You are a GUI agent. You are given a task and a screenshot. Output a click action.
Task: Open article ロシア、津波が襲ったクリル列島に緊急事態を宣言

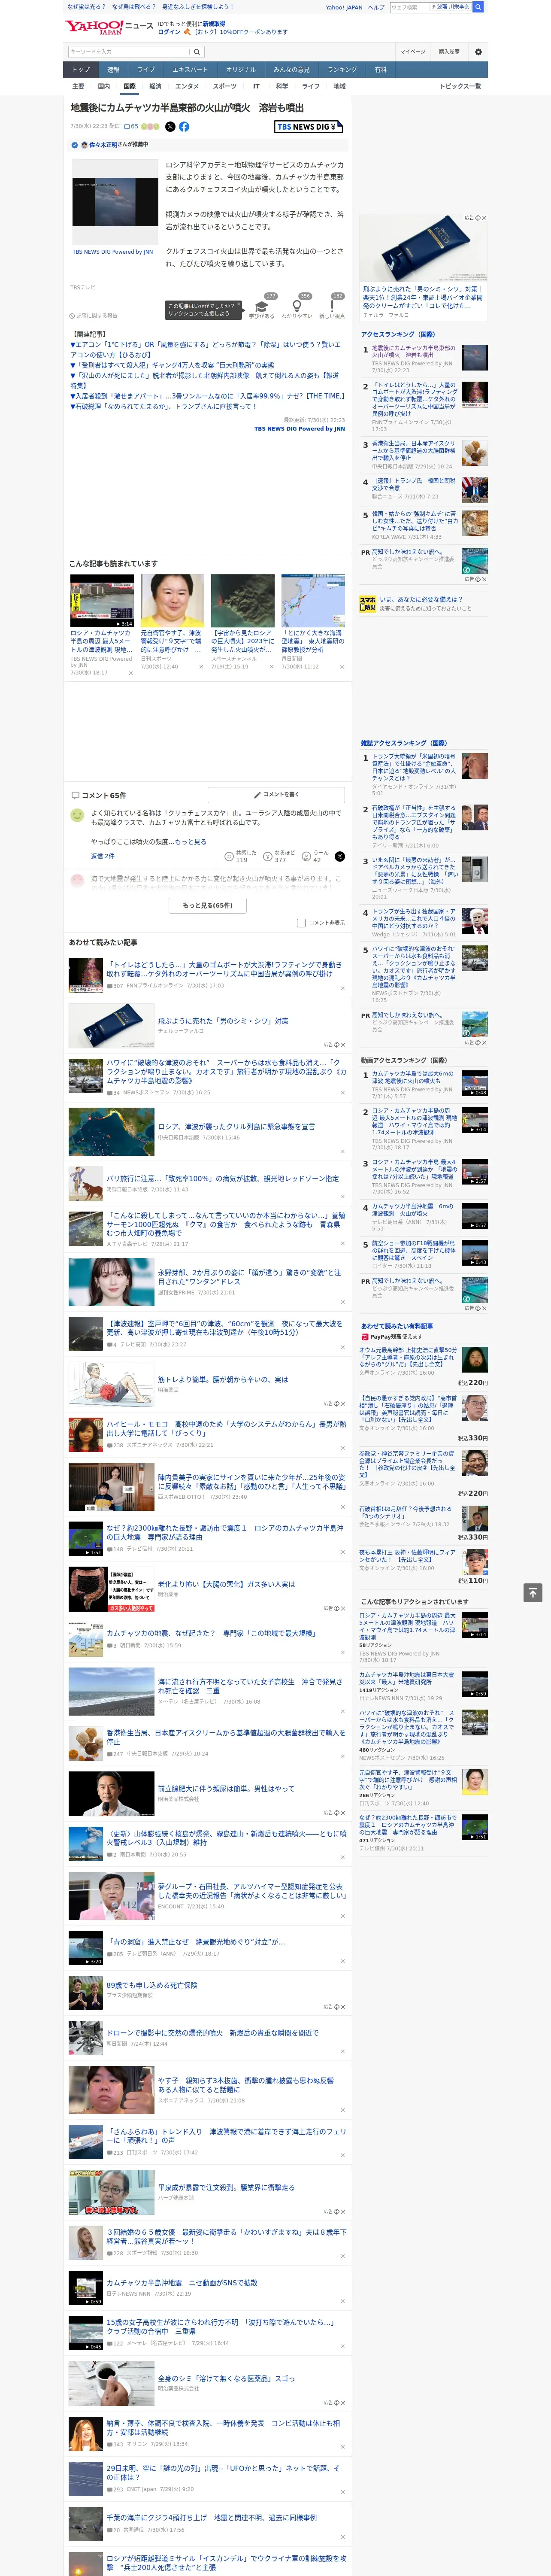[x=236, y=1126]
